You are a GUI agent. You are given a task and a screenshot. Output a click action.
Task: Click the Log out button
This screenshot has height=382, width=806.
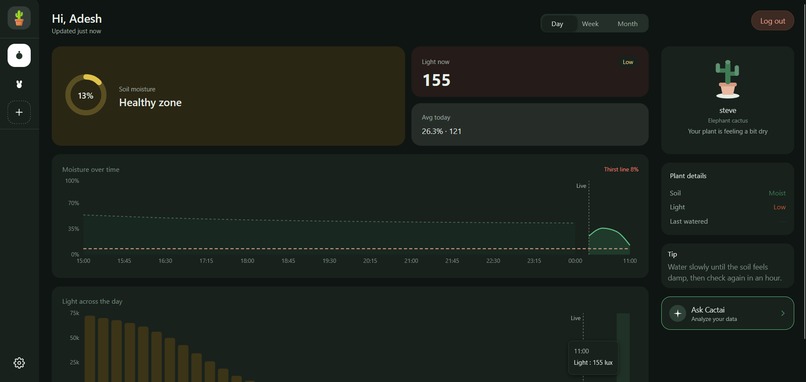[x=773, y=21]
